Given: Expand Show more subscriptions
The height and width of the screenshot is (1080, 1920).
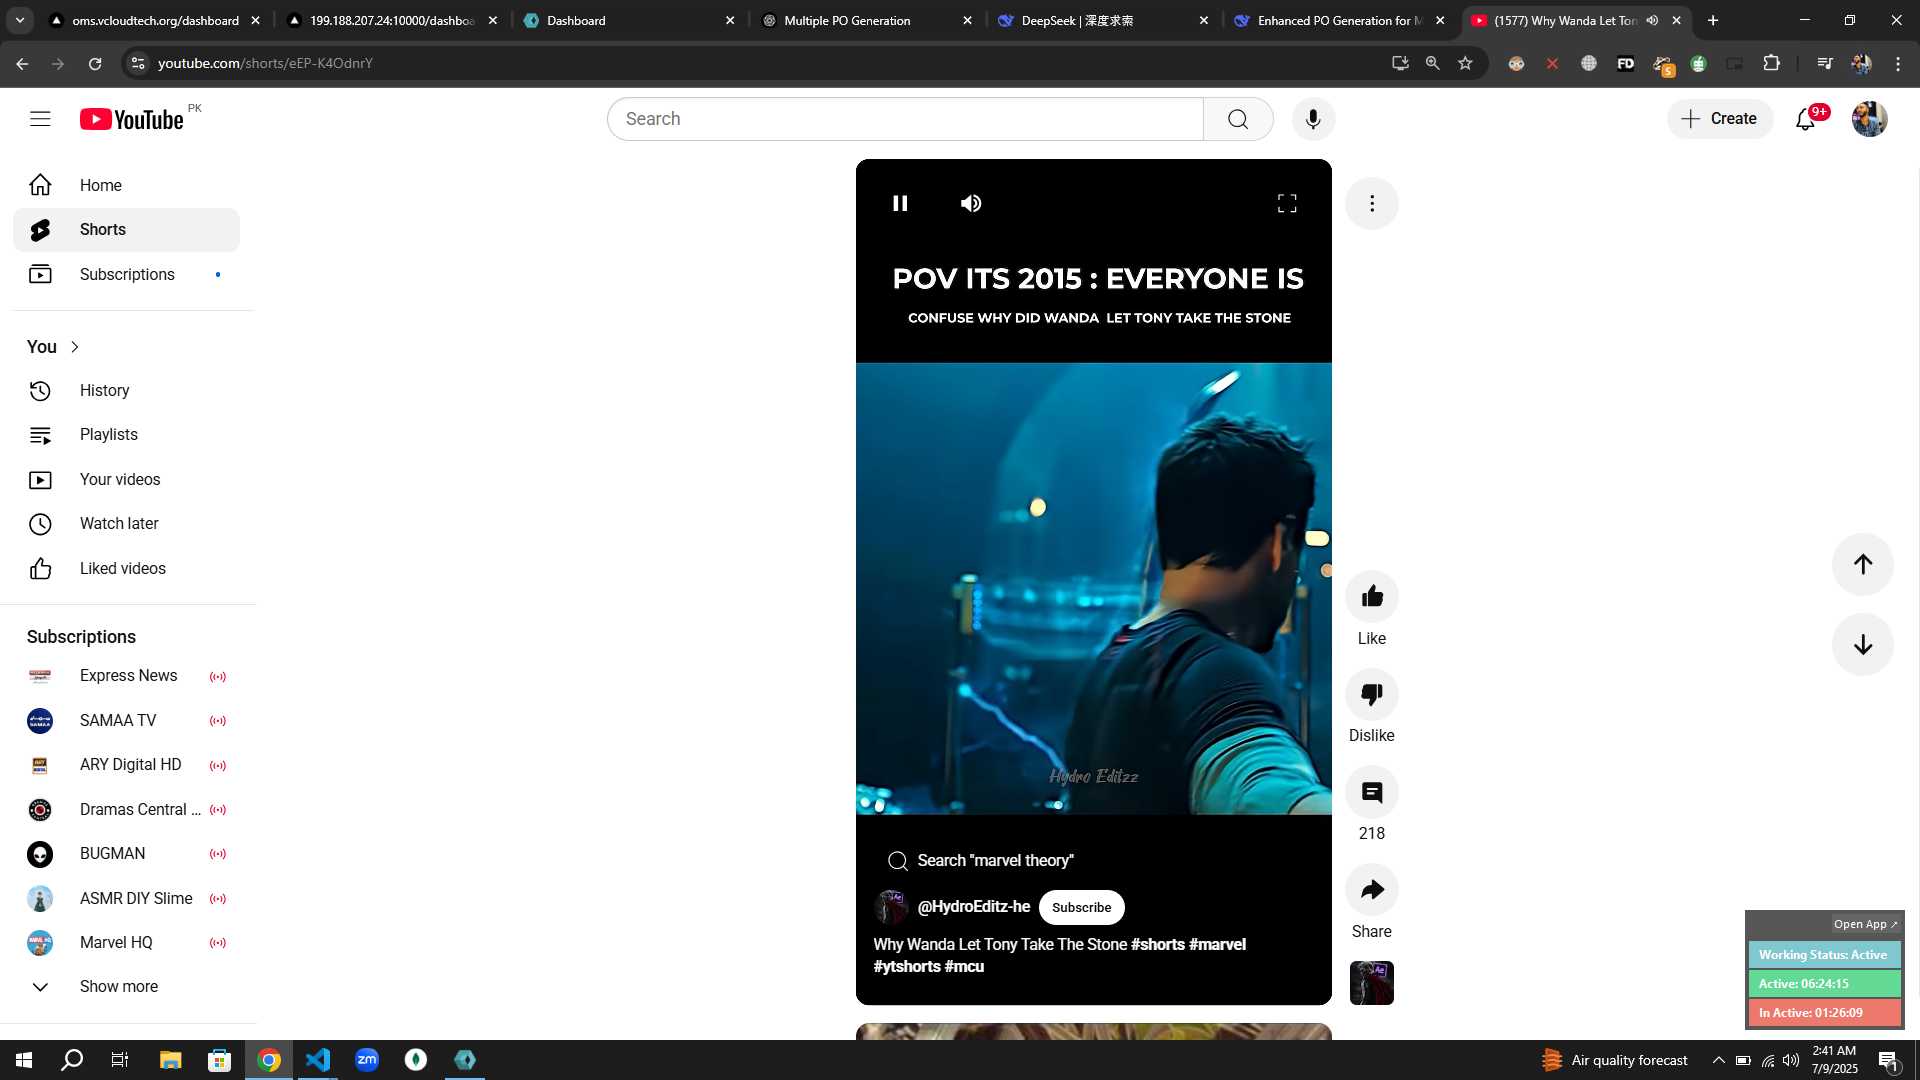Looking at the screenshot, I should pos(126,987).
